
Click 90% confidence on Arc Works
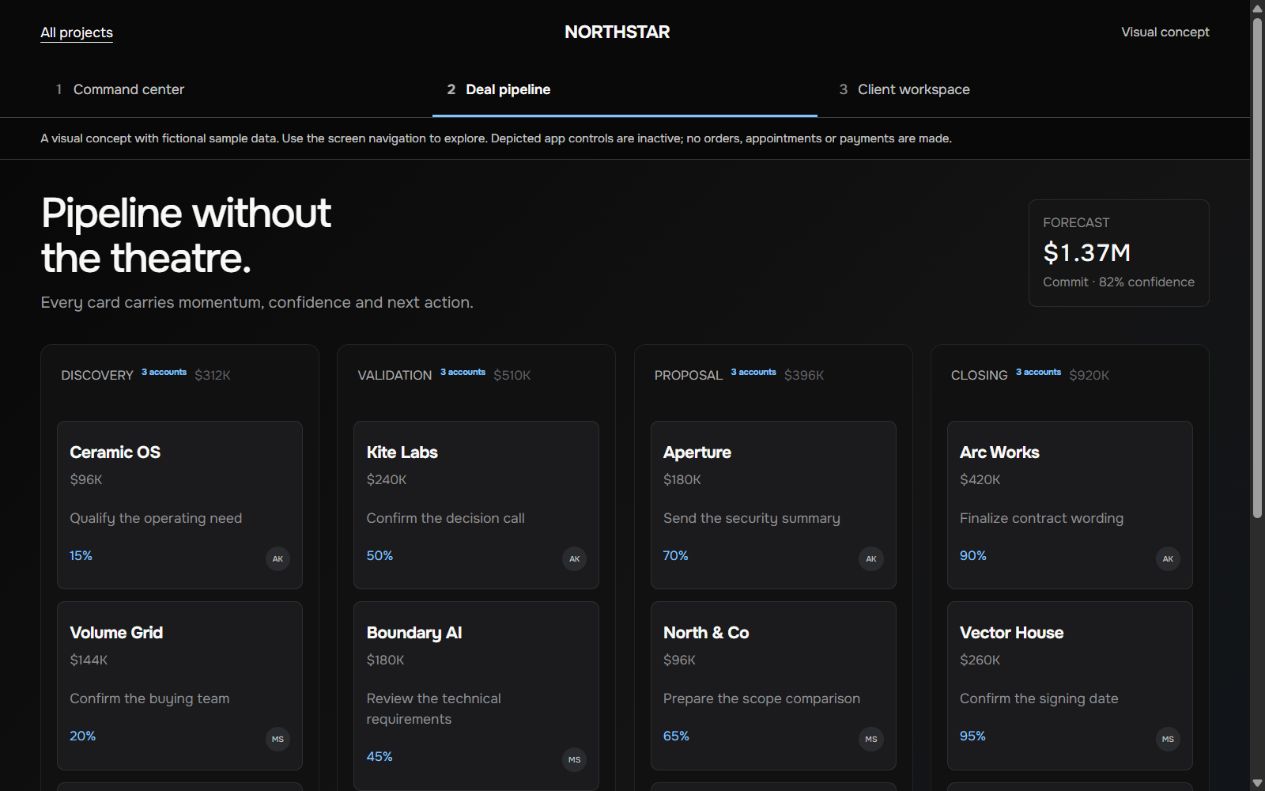pos(973,555)
